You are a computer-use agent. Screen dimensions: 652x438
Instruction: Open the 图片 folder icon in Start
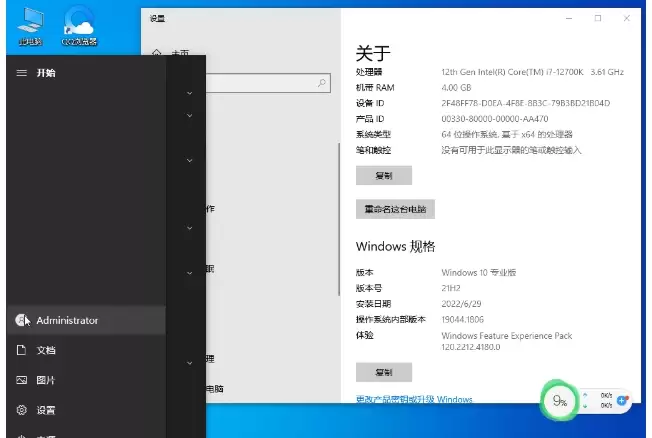click(x=21, y=380)
